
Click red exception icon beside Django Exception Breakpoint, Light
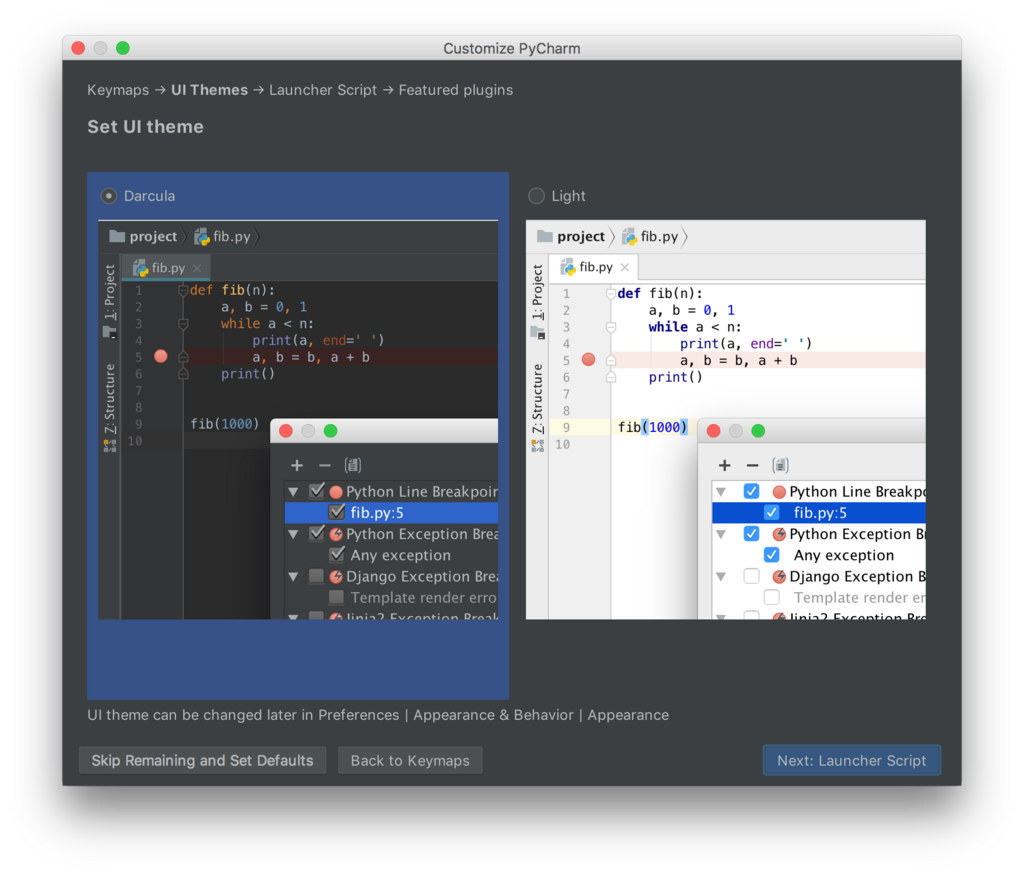click(x=779, y=577)
